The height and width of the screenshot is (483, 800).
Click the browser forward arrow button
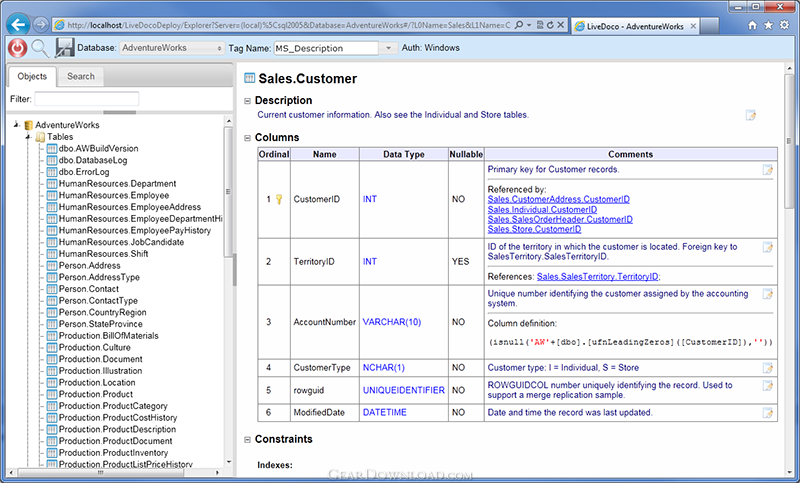point(40,24)
